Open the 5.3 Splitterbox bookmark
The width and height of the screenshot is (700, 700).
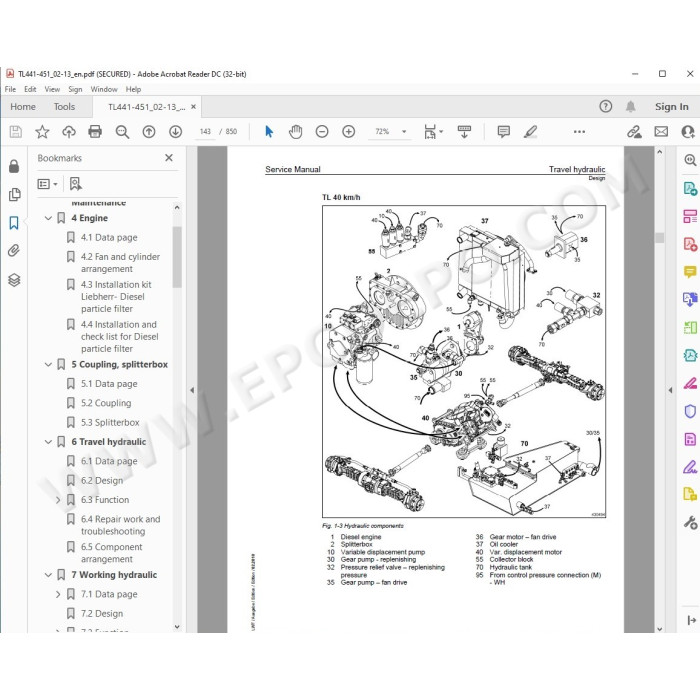[110, 422]
